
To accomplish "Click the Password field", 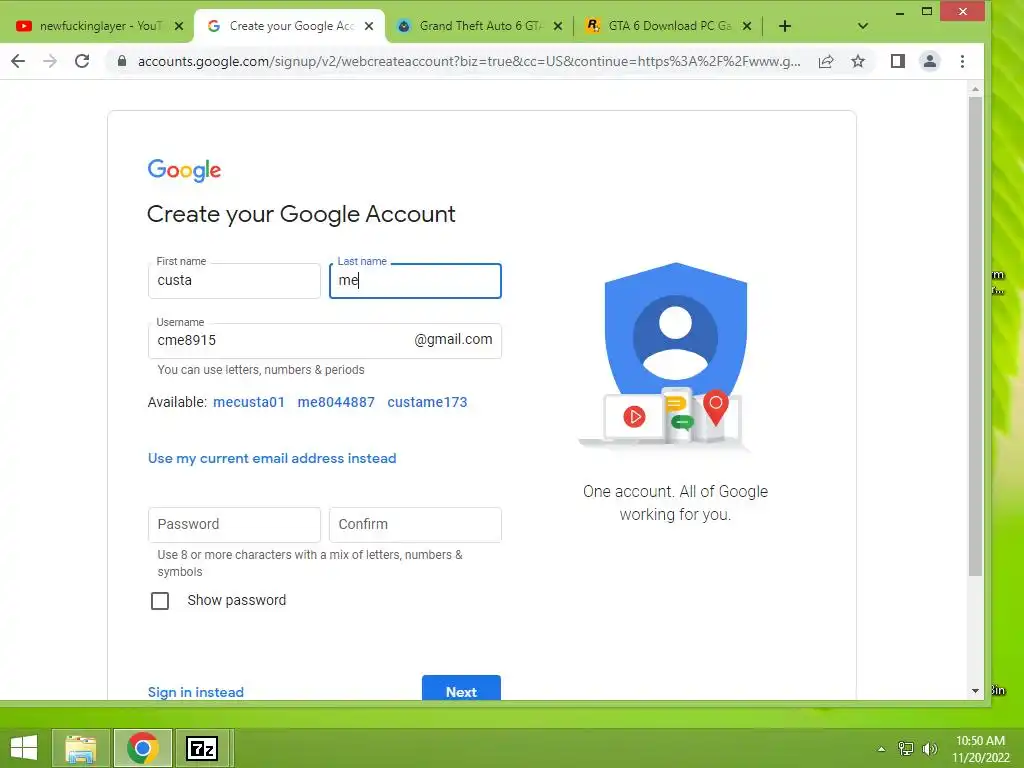I will pos(234,524).
